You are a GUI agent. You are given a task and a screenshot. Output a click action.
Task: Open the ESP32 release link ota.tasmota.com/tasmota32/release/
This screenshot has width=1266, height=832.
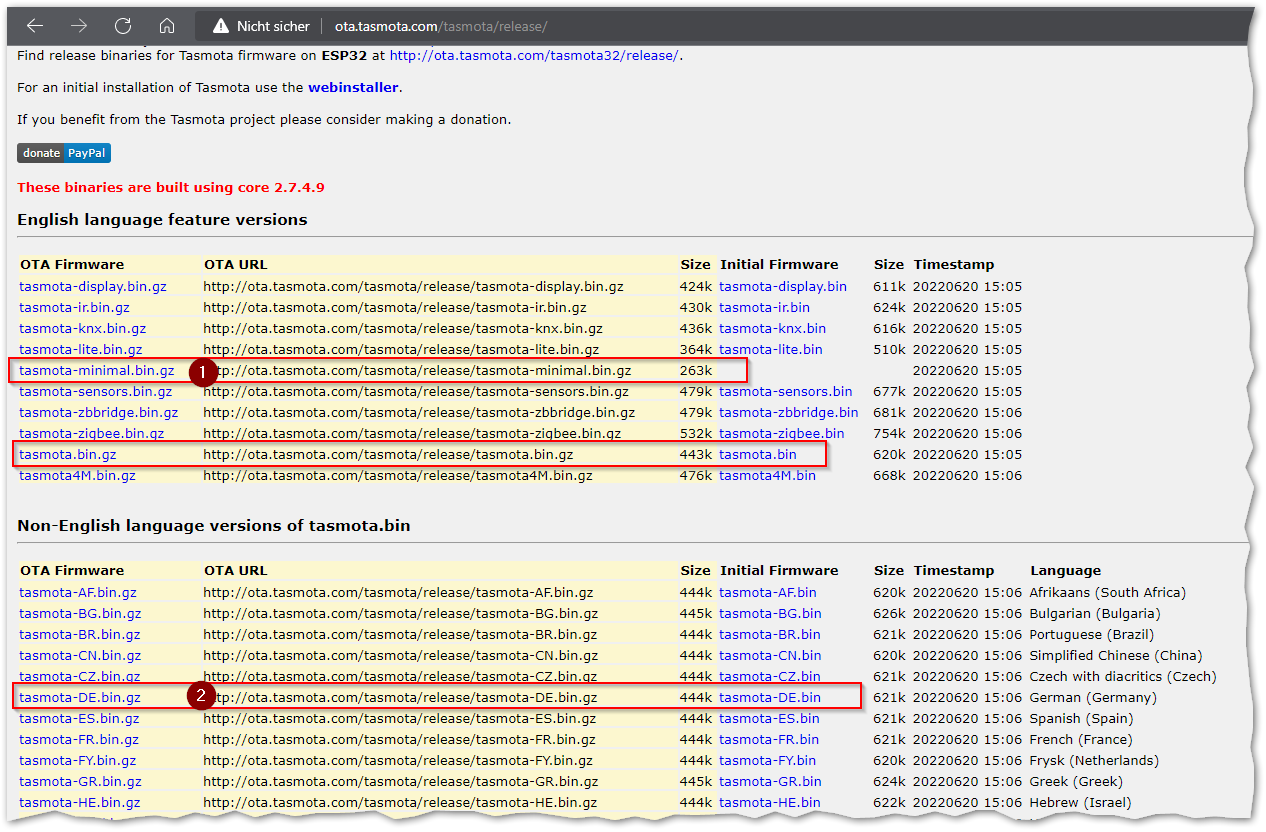click(534, 56)
